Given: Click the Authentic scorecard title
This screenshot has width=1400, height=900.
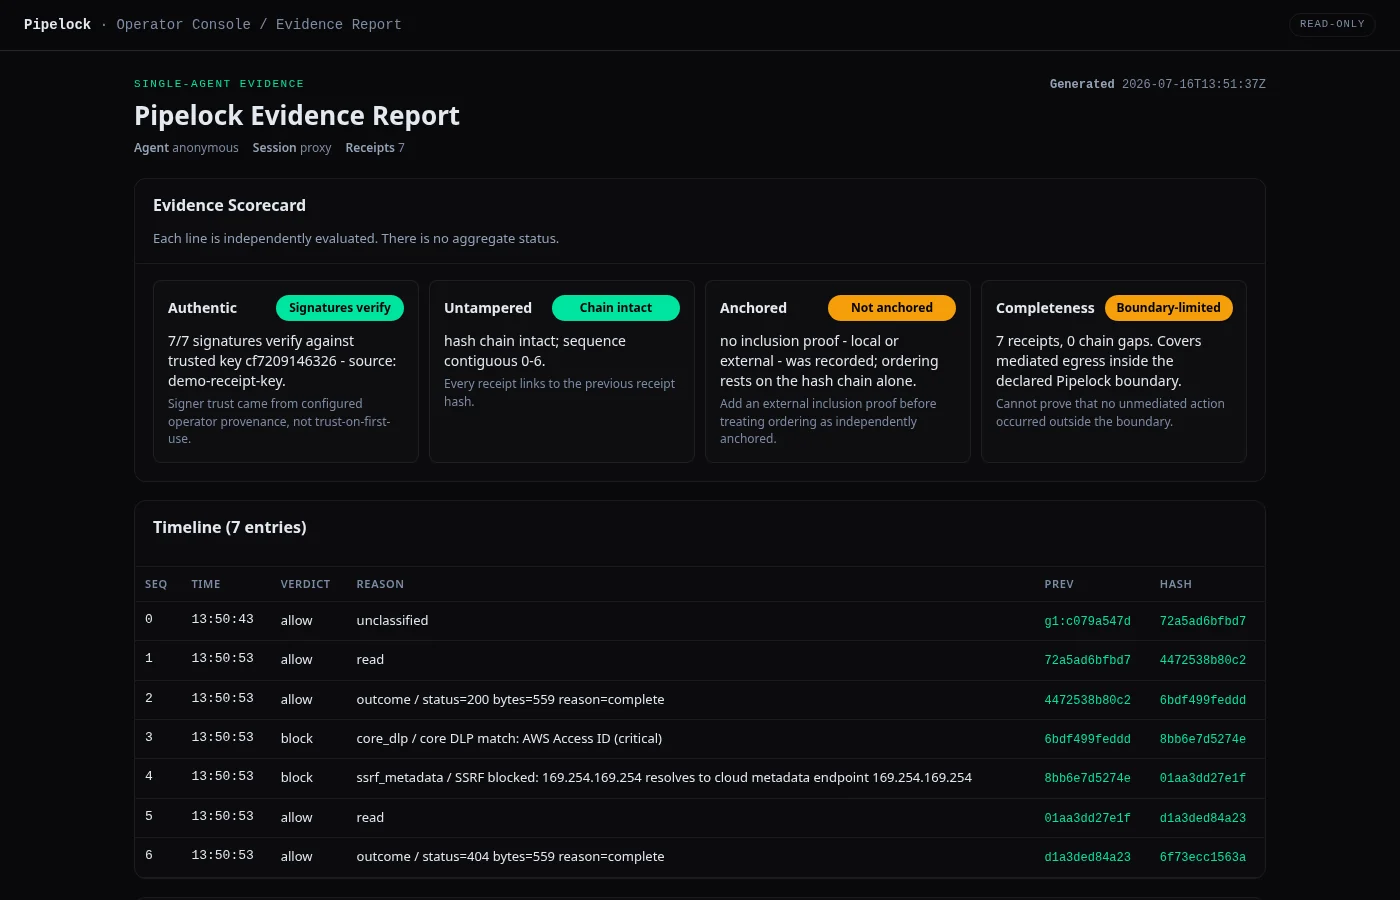Looking at the screenshot, I should click(x=202, y=308).
